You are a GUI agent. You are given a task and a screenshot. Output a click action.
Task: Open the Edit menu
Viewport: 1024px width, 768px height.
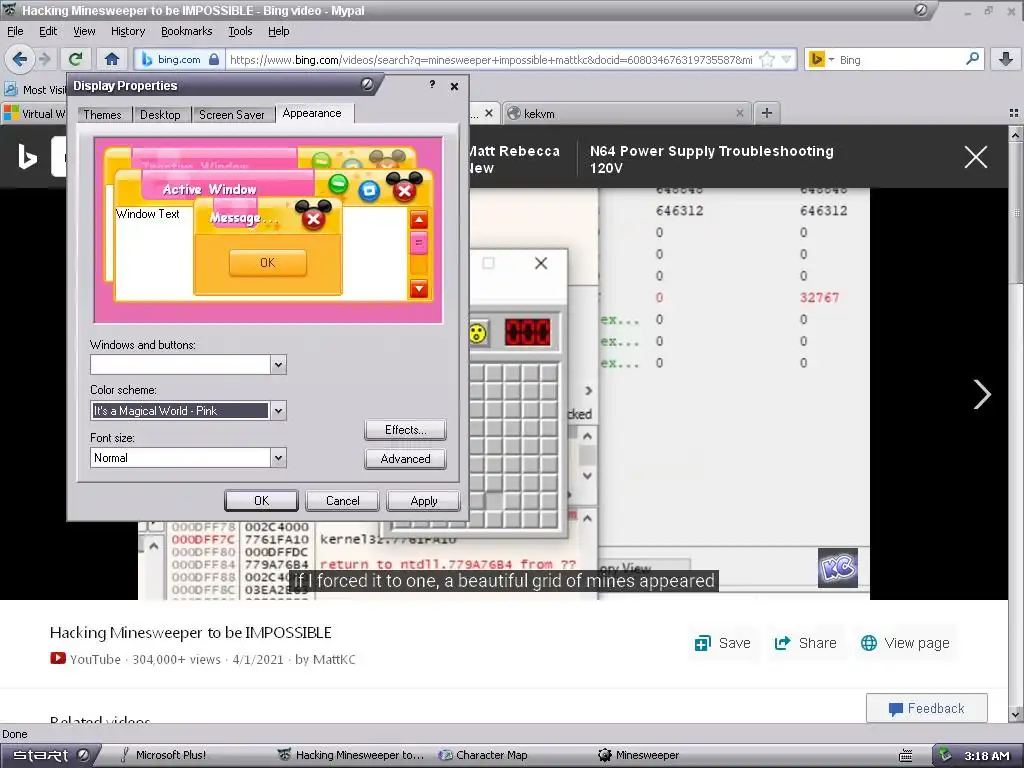pos(48,31)
